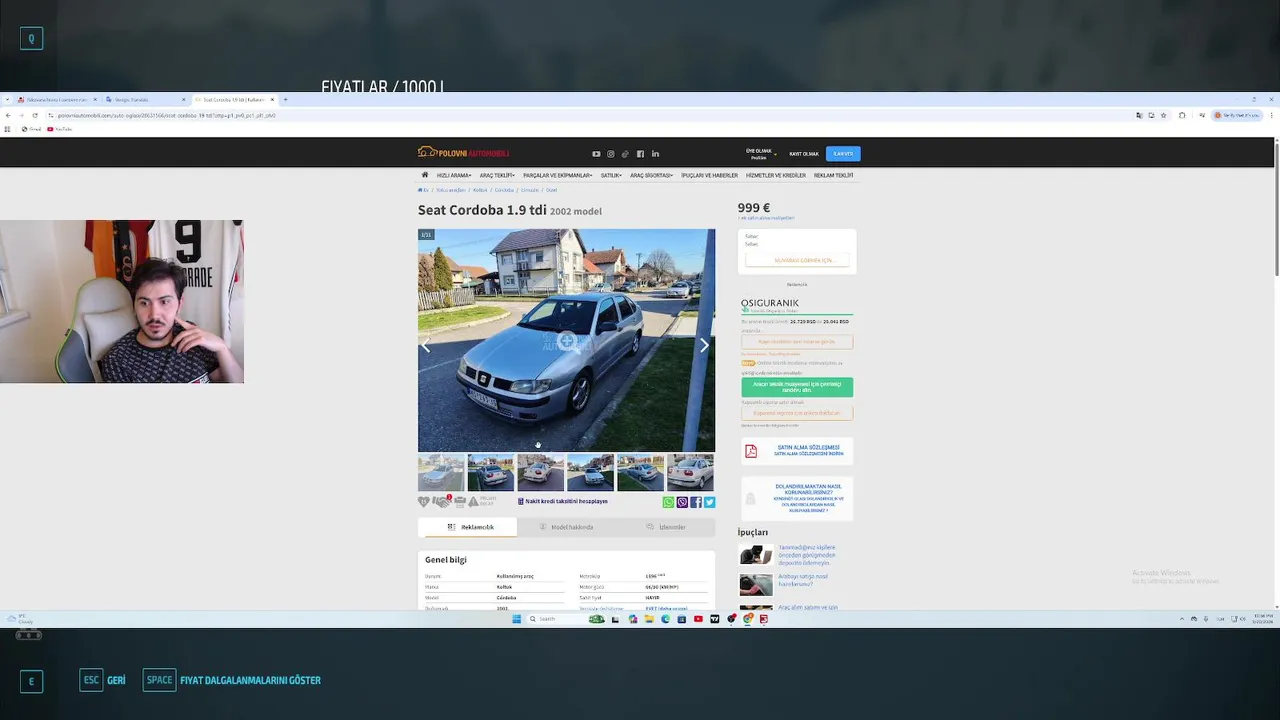Switch to the İzlenimler tab
Screen dimensions: 1280x720
(x=665, y=527)
